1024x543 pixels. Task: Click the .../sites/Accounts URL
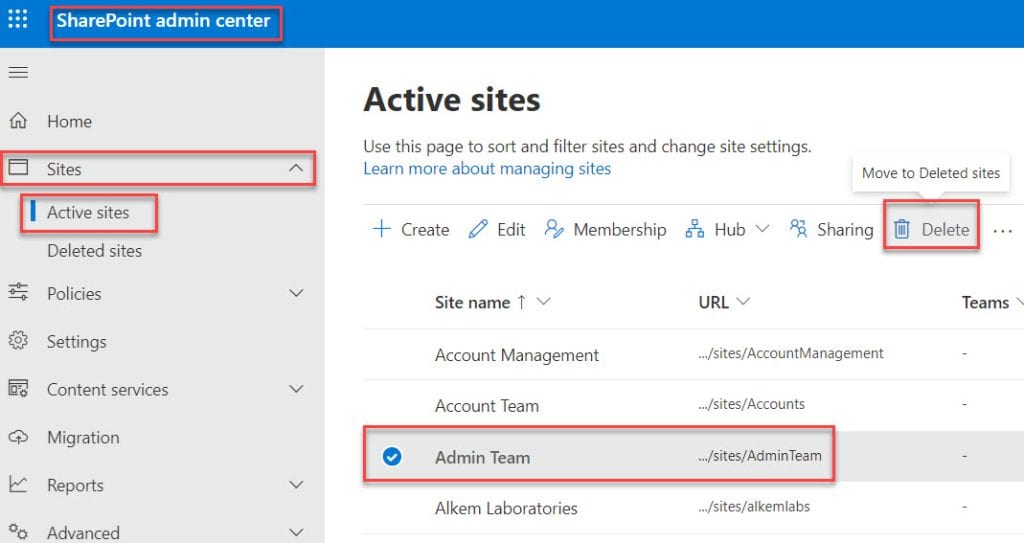pyautogui.click(x=751, y=404)
